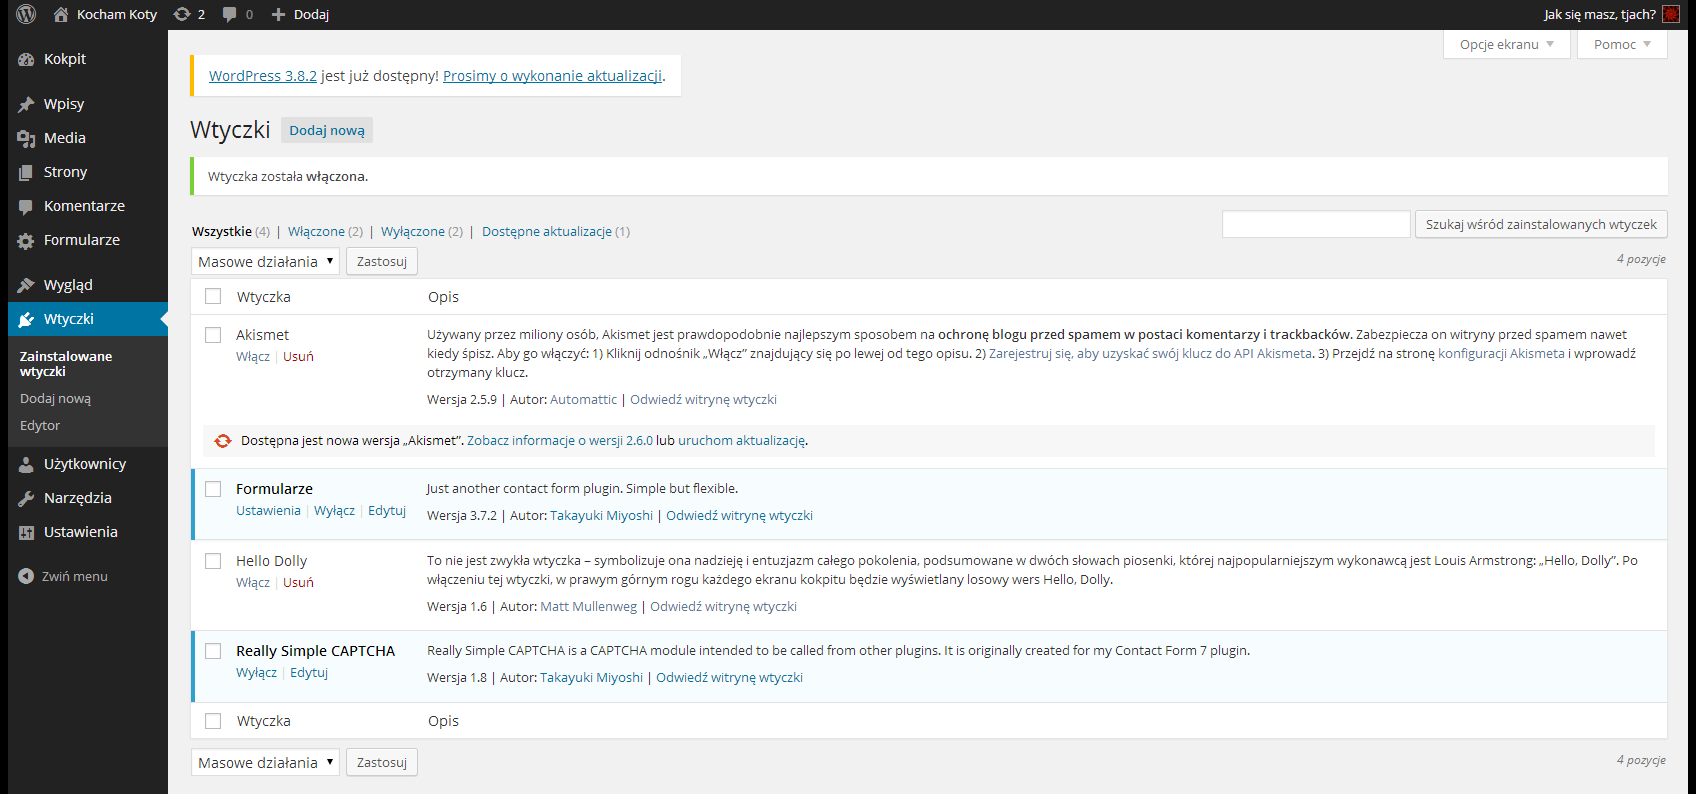Image resolution: width=1696 pixels, height=794 pixels.
Task: Click the user avatar in the admin bar
Action: 1671,14
